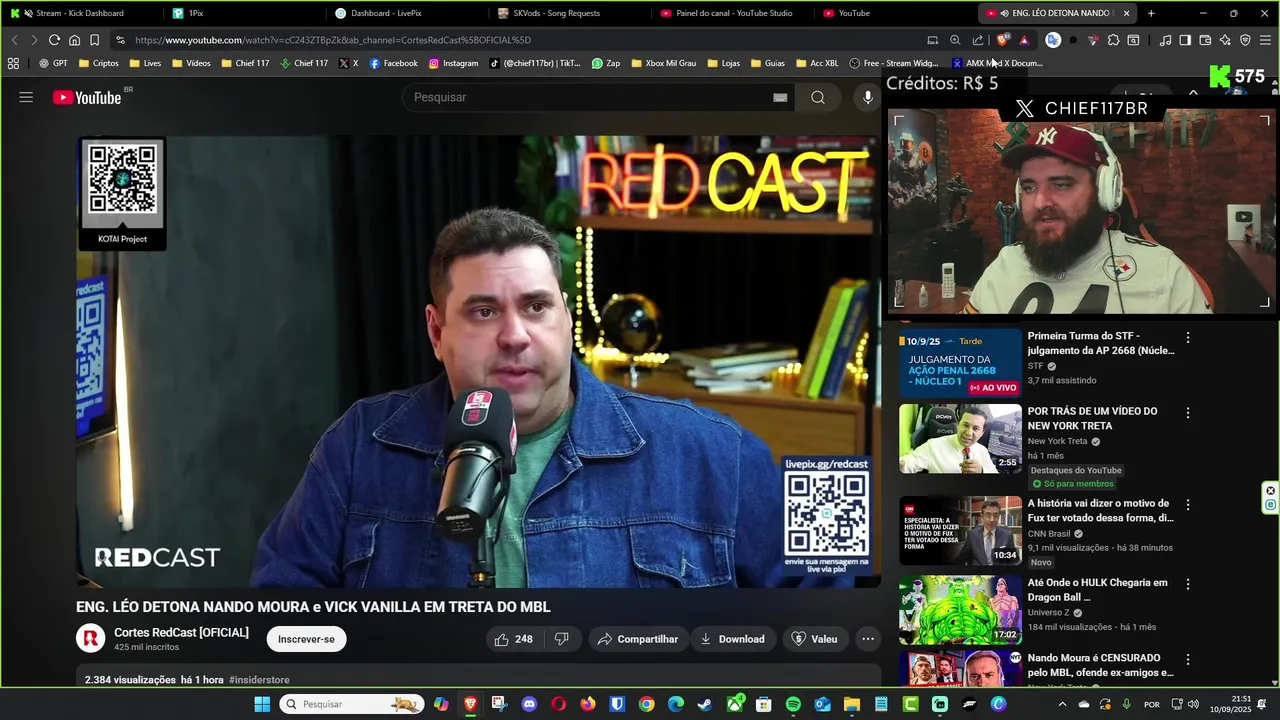Viewport: 1280px width, 720px height.
Task: Click the page vertical scrollbar
Action: pos(1274,380)
